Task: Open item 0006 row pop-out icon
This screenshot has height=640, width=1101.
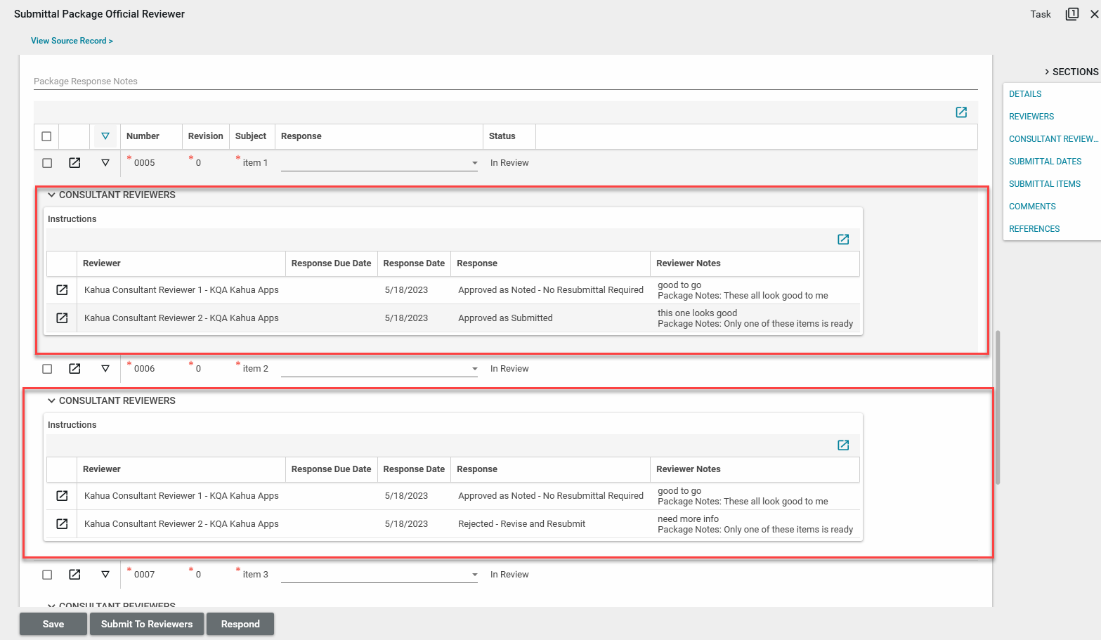Action: (x=74, y=369)
